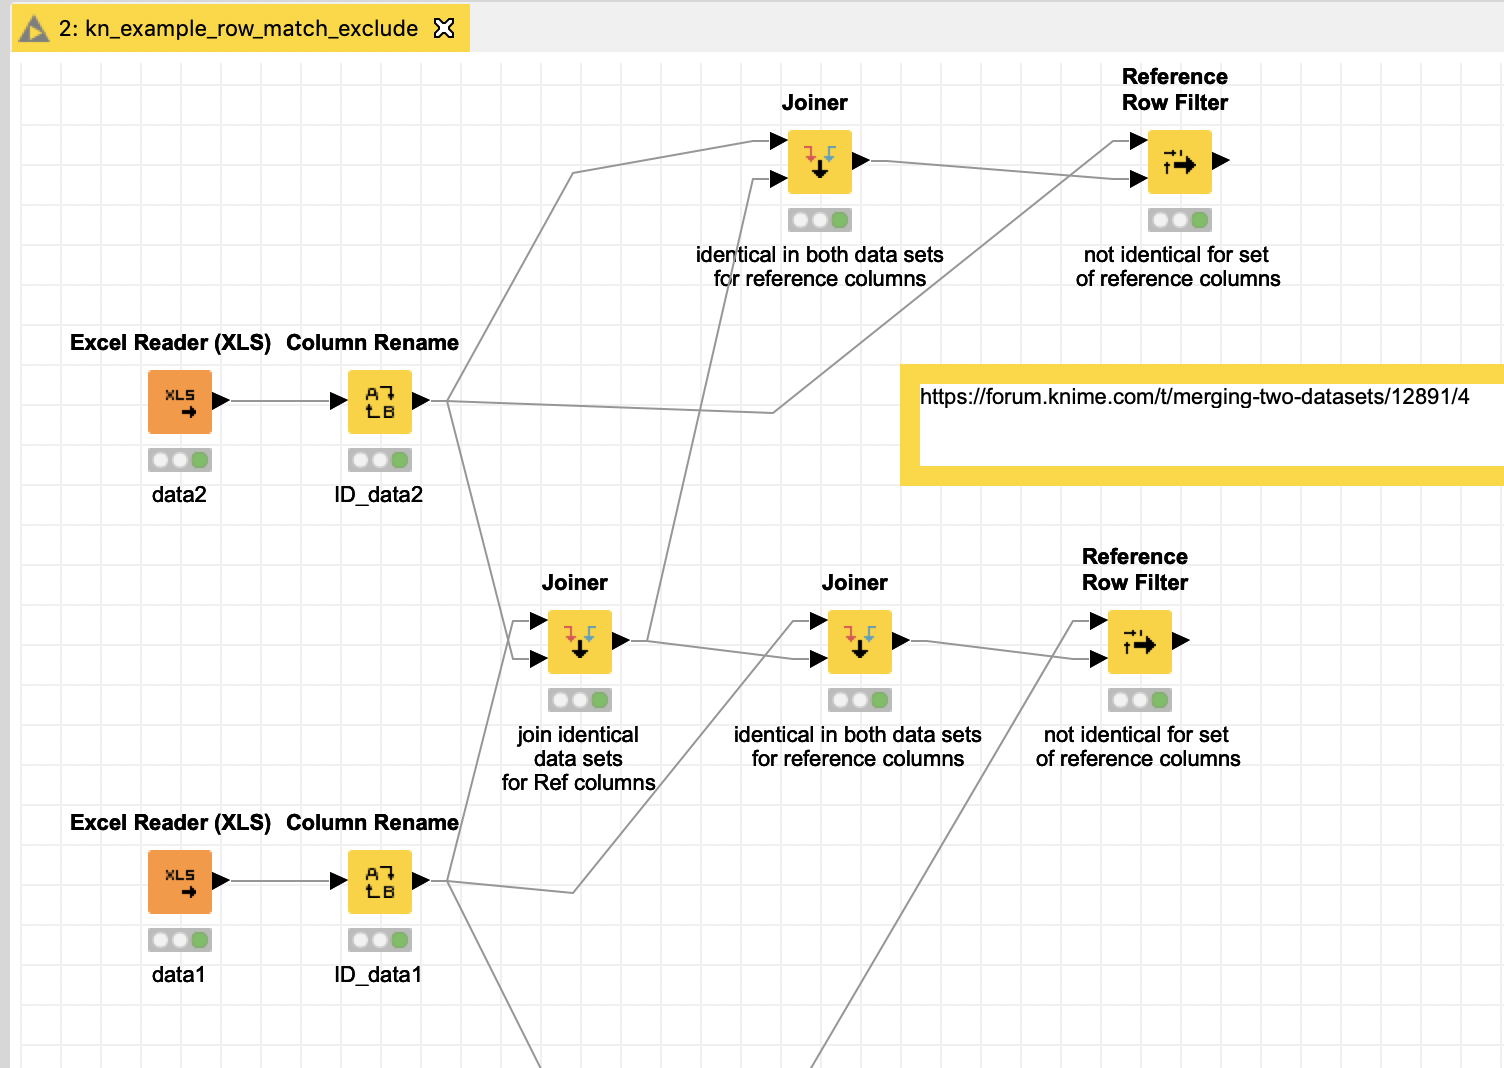Select the data2 Excel Reader node
The width and height of the screenshot is (1504, 1068).
tap(180, 402)
